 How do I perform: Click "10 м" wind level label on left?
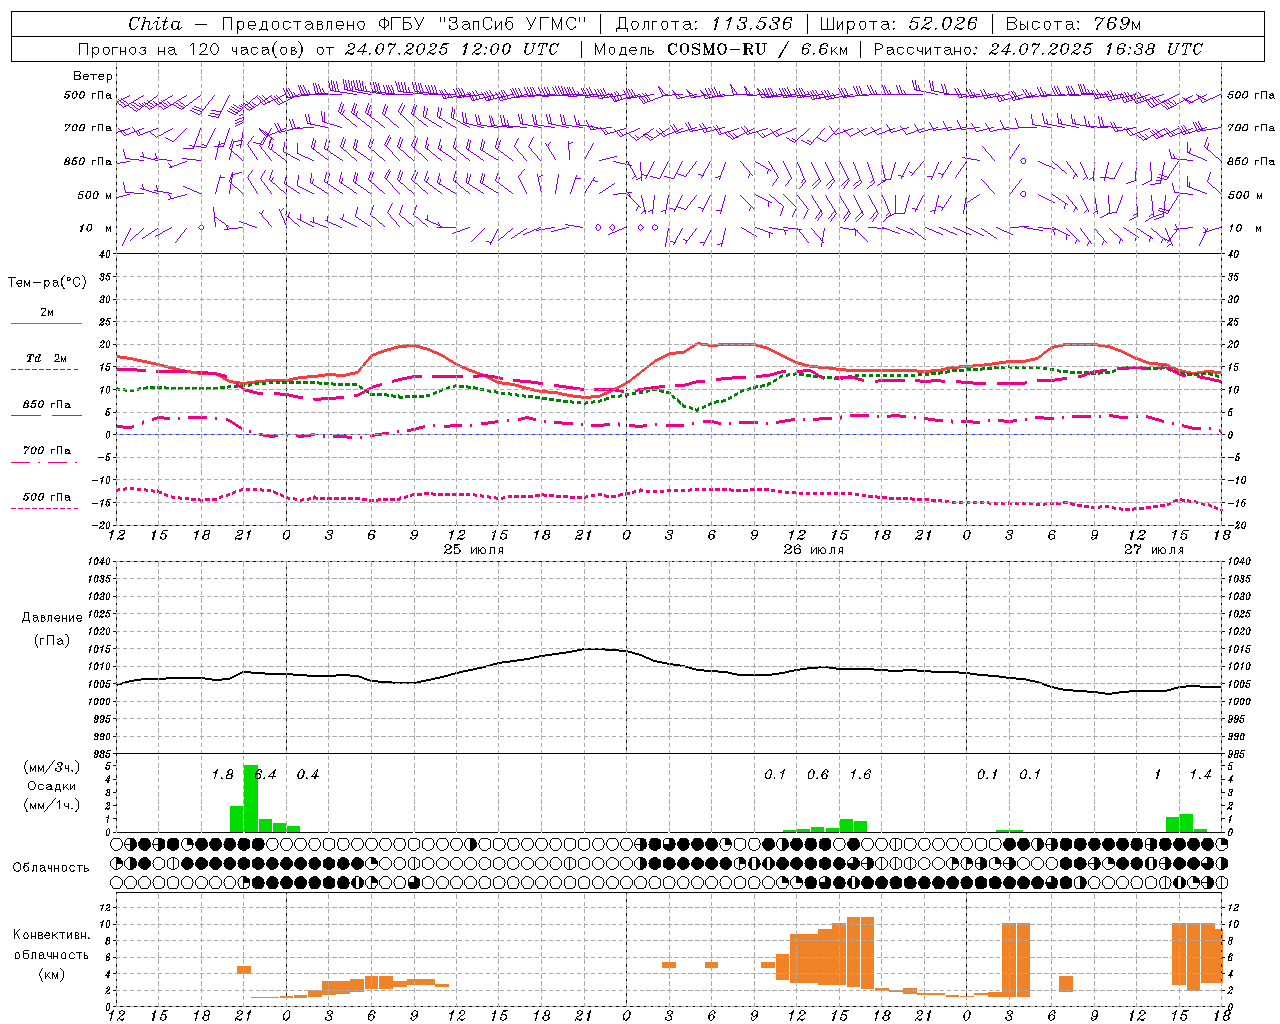tap(96, 229)
